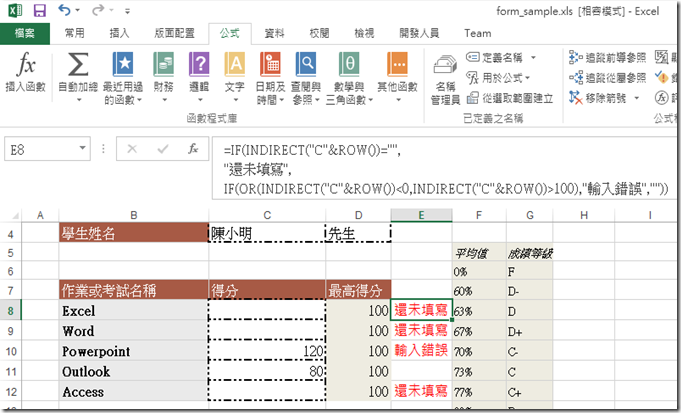Expand the Define Name (定義名稱) dropdown arrow

[x=533, y=57]
